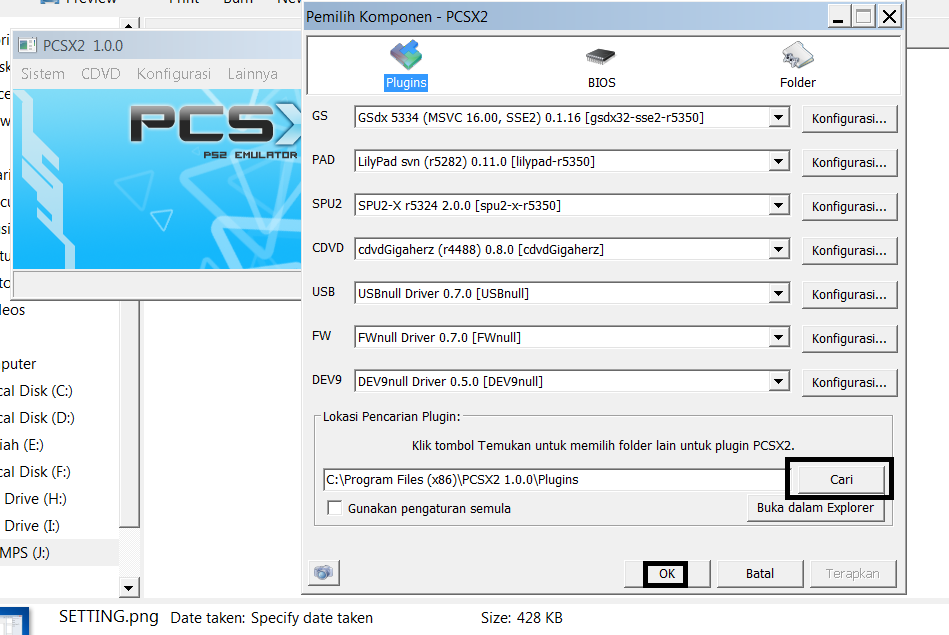This screenshot has width=949, height=635.
Task: Click the GSdx 5334 plugin combo box
Action: 572,117
